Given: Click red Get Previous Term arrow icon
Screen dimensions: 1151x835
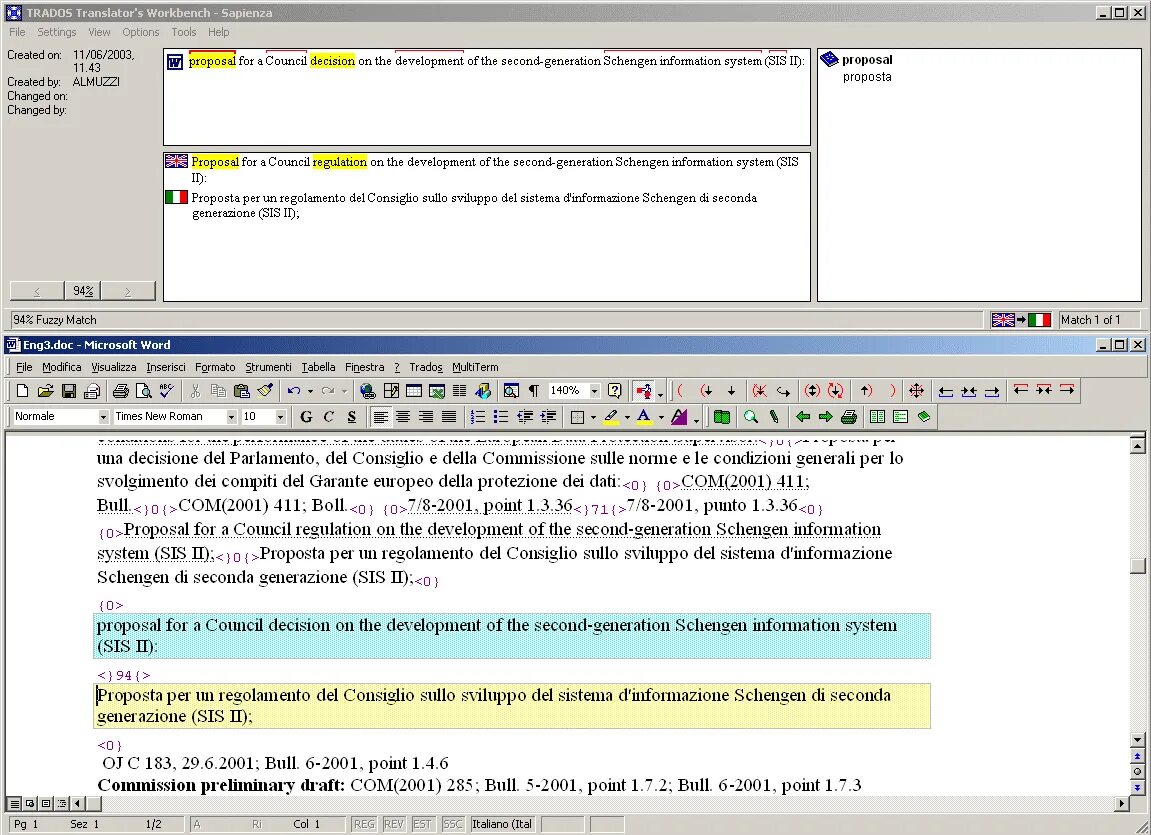Looking at the screenshot, I should pyautogui.click(x=1020, y=390).
